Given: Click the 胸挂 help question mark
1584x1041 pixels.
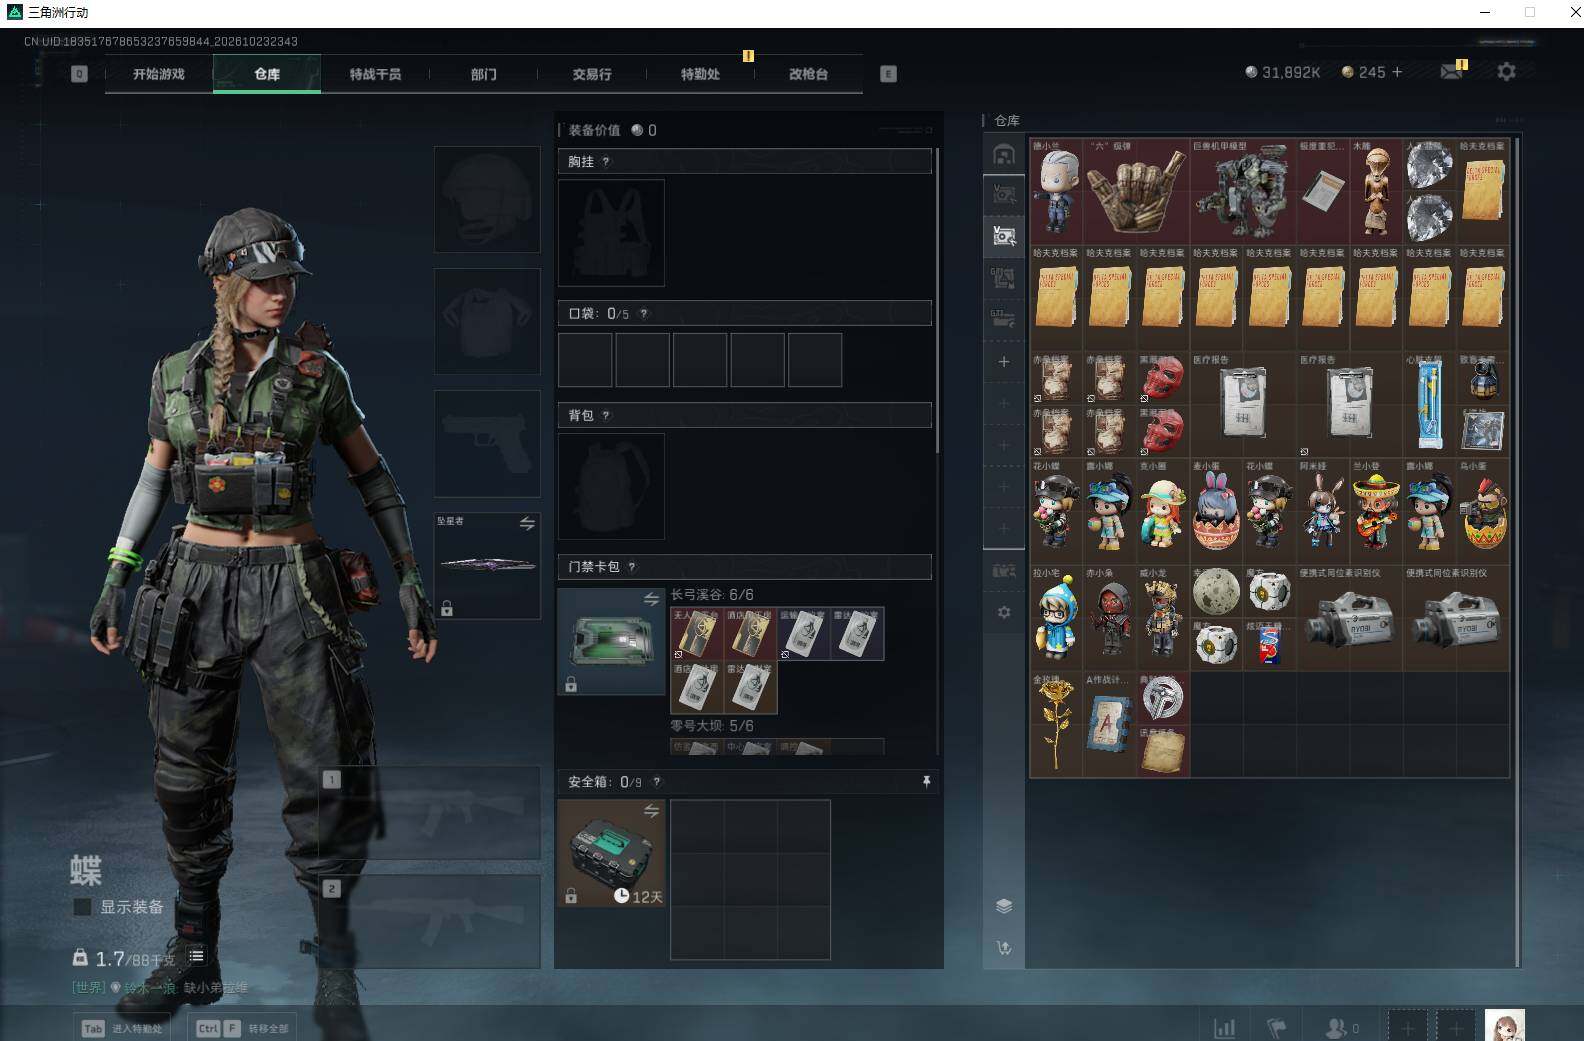Looking at the screenshot, I should point(606,162).
